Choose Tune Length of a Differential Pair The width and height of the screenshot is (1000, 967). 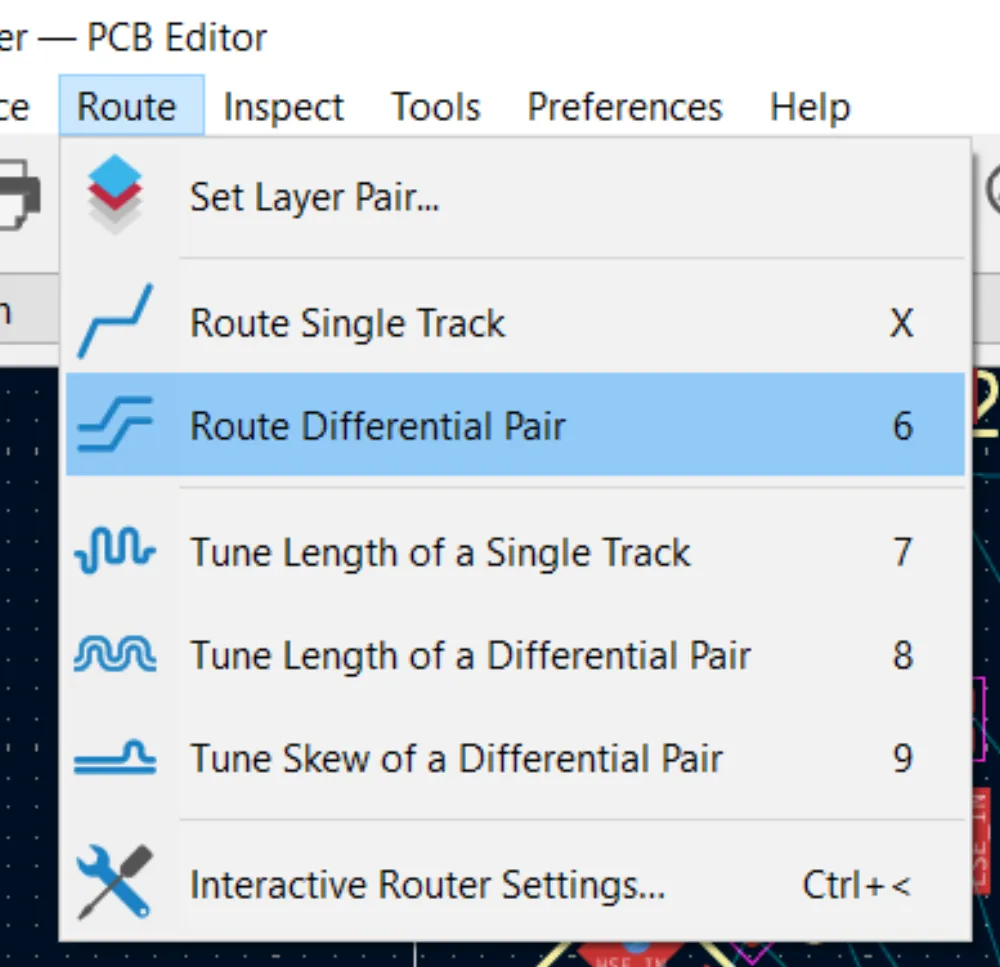point(470,656)
